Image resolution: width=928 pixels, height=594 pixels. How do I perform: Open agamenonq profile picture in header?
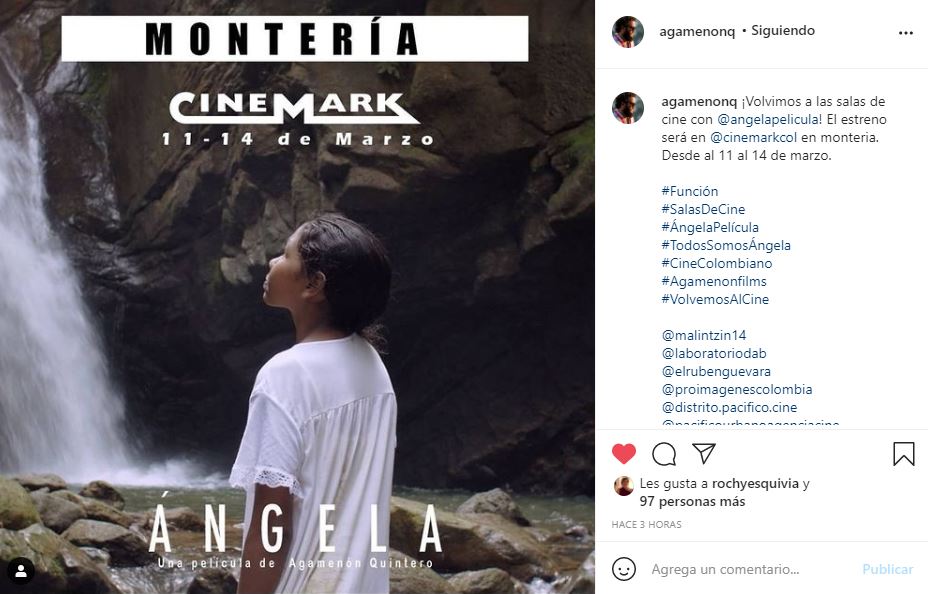628,32
